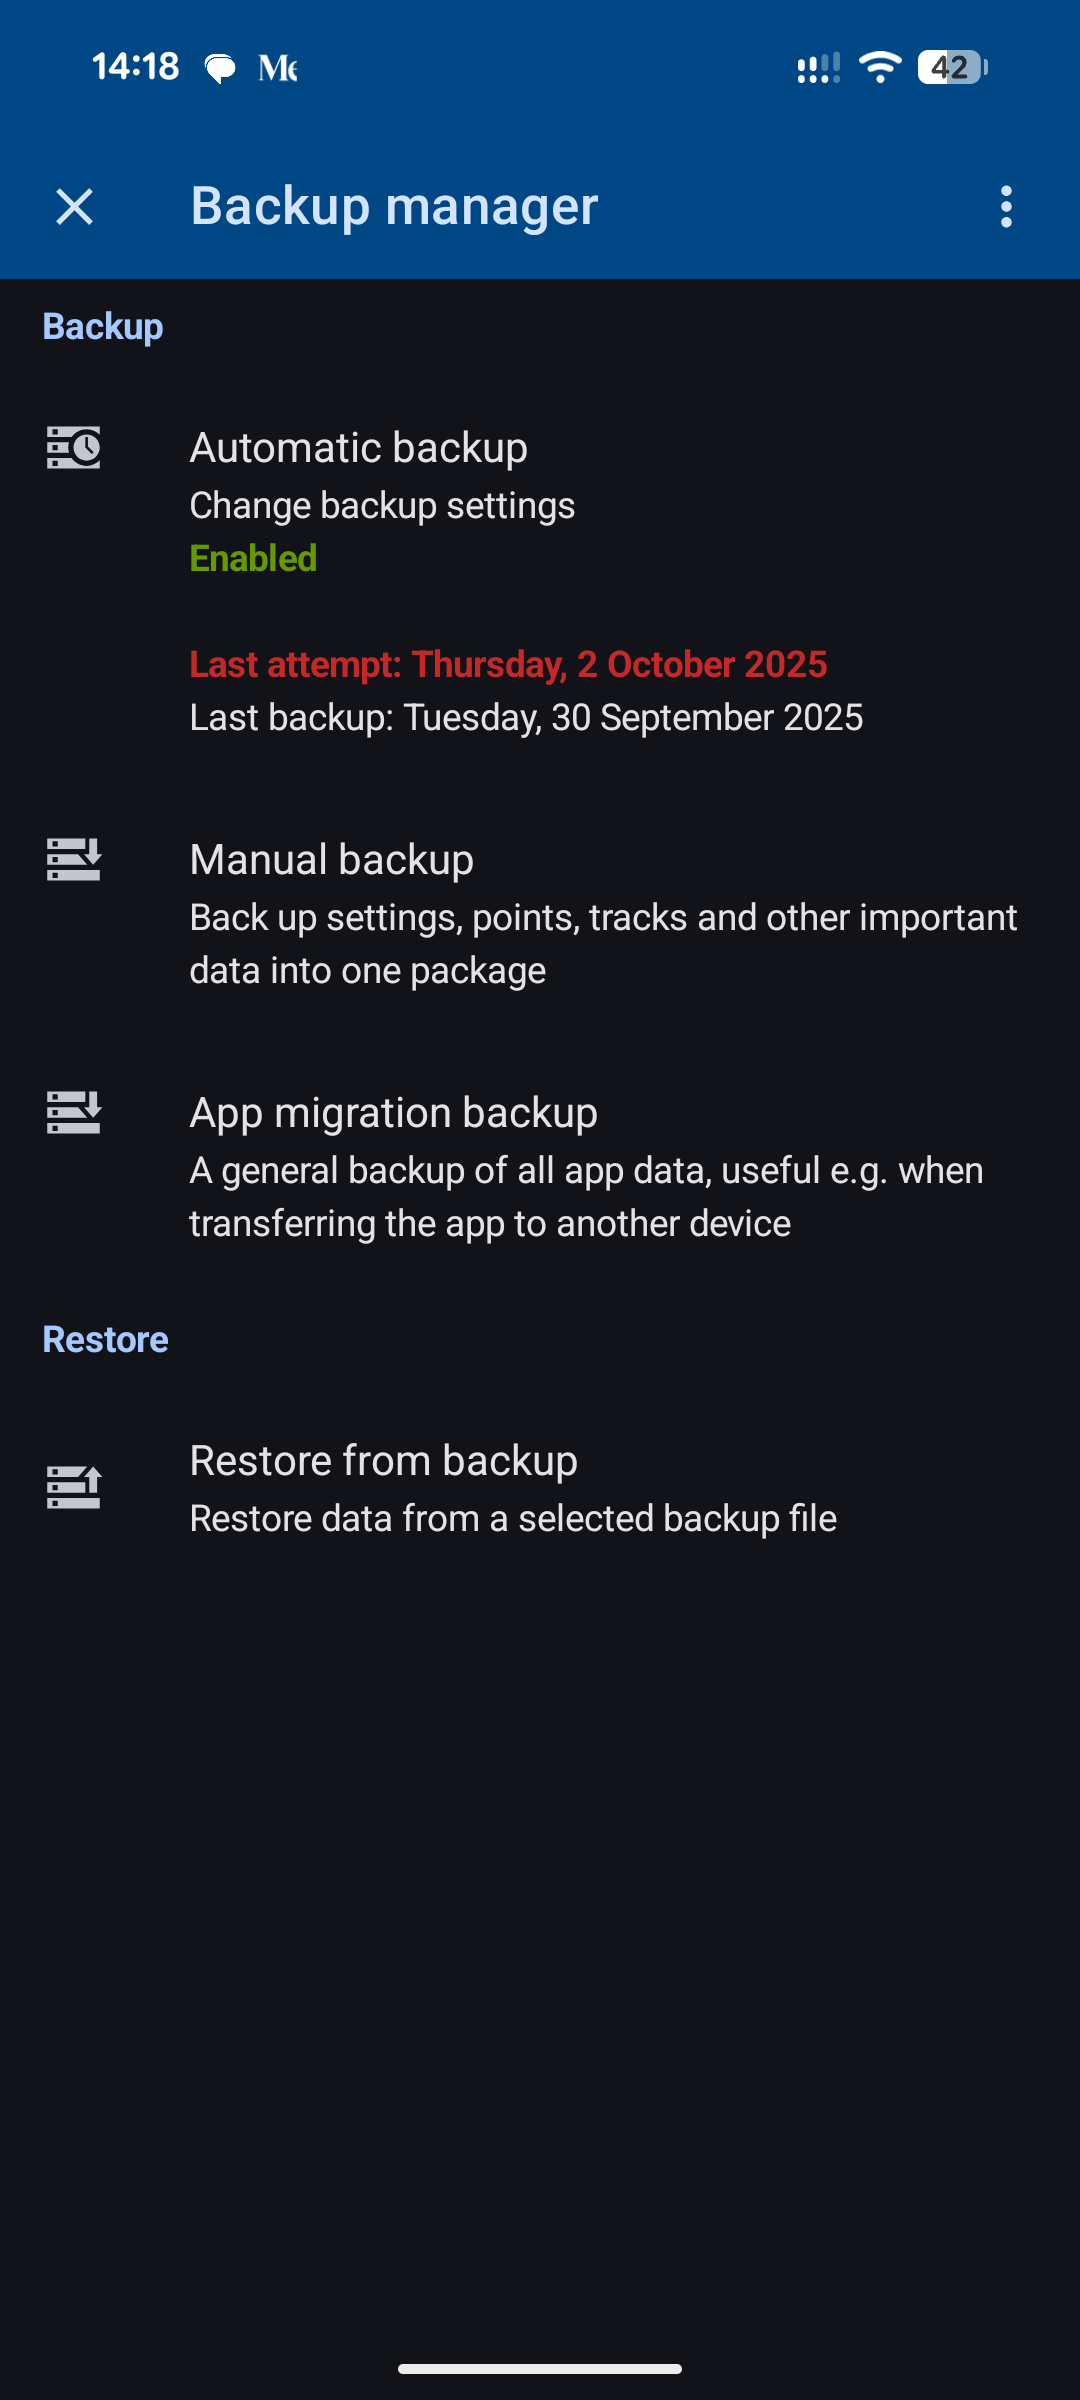Choose Restore from backup
Screen dimensions: 1080x2400
click(384, 1461)
